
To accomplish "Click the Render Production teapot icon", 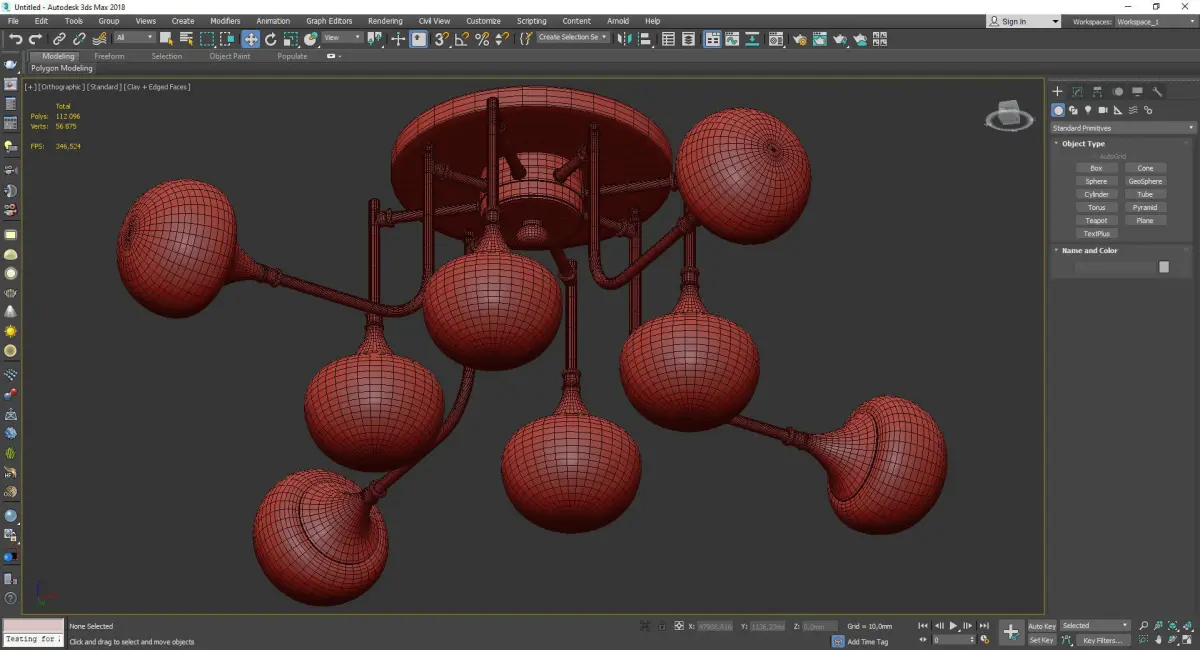I will coord(840,39).
